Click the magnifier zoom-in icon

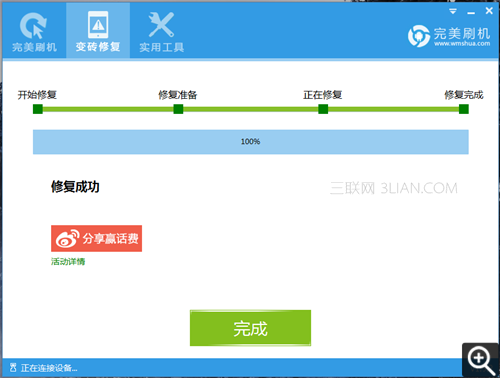pos(480,360)
